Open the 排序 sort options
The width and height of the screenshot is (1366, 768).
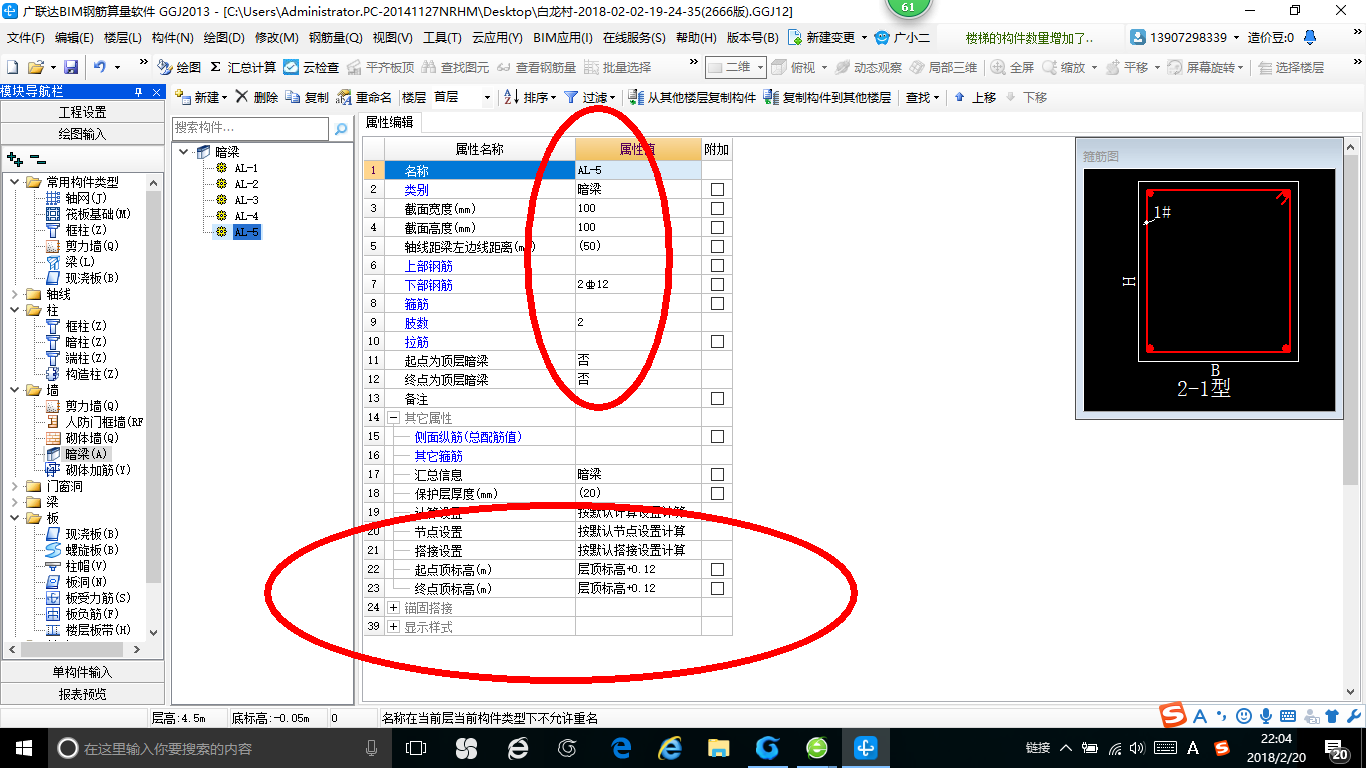click(529, 97)
